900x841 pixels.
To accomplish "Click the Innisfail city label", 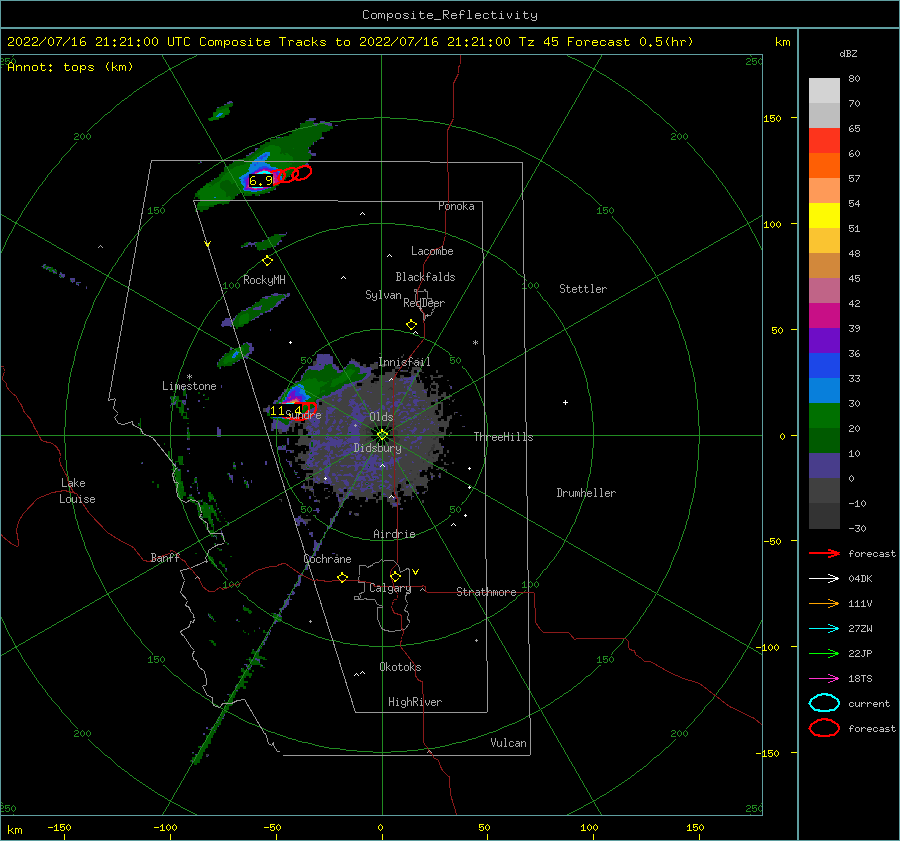I will (x=404, y=362).
